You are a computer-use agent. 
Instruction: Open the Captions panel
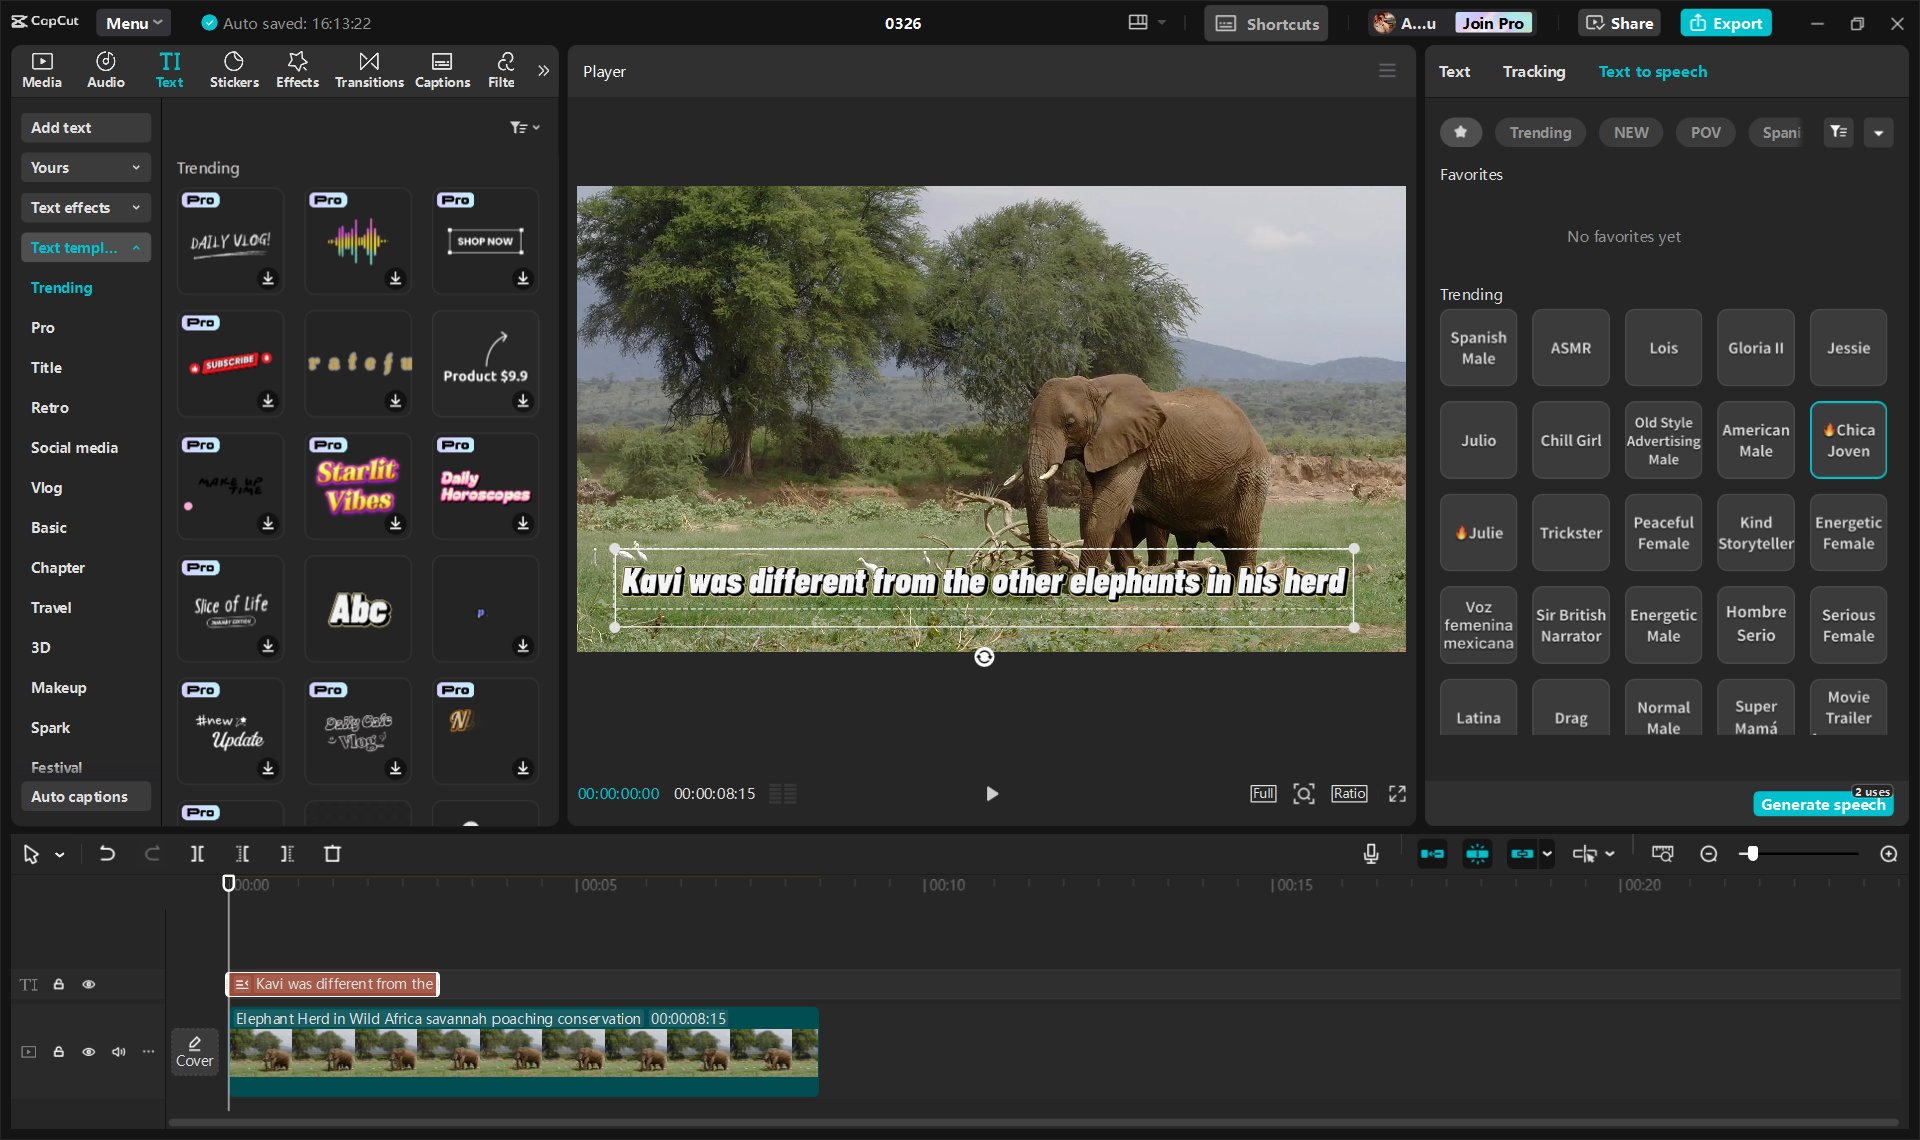[x=442, y=69]
